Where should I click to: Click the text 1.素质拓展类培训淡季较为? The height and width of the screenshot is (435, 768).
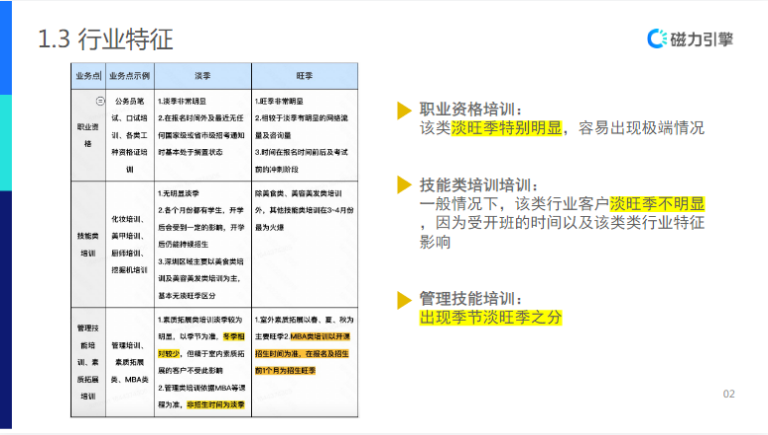coord(200,320)
